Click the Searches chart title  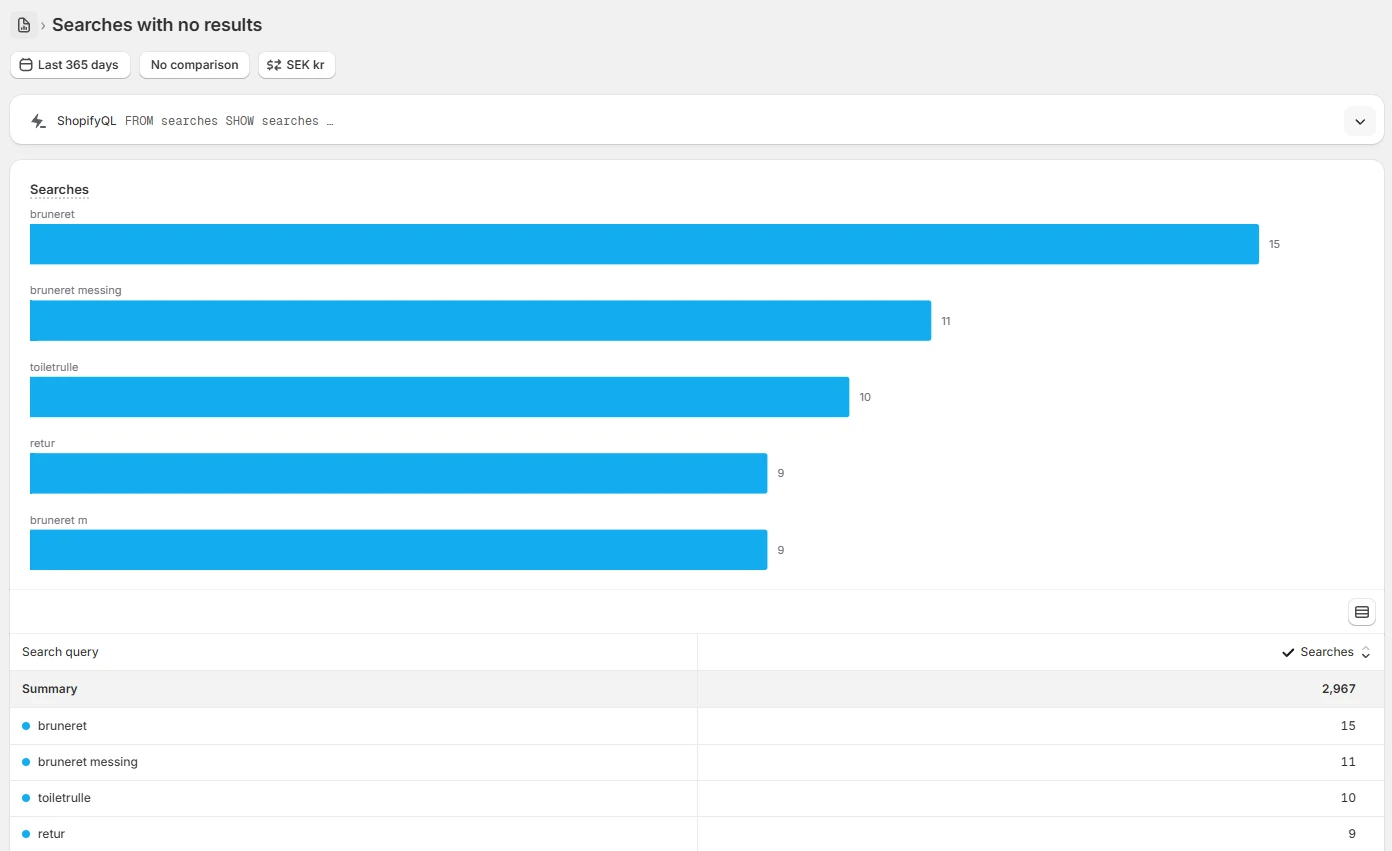59,190
